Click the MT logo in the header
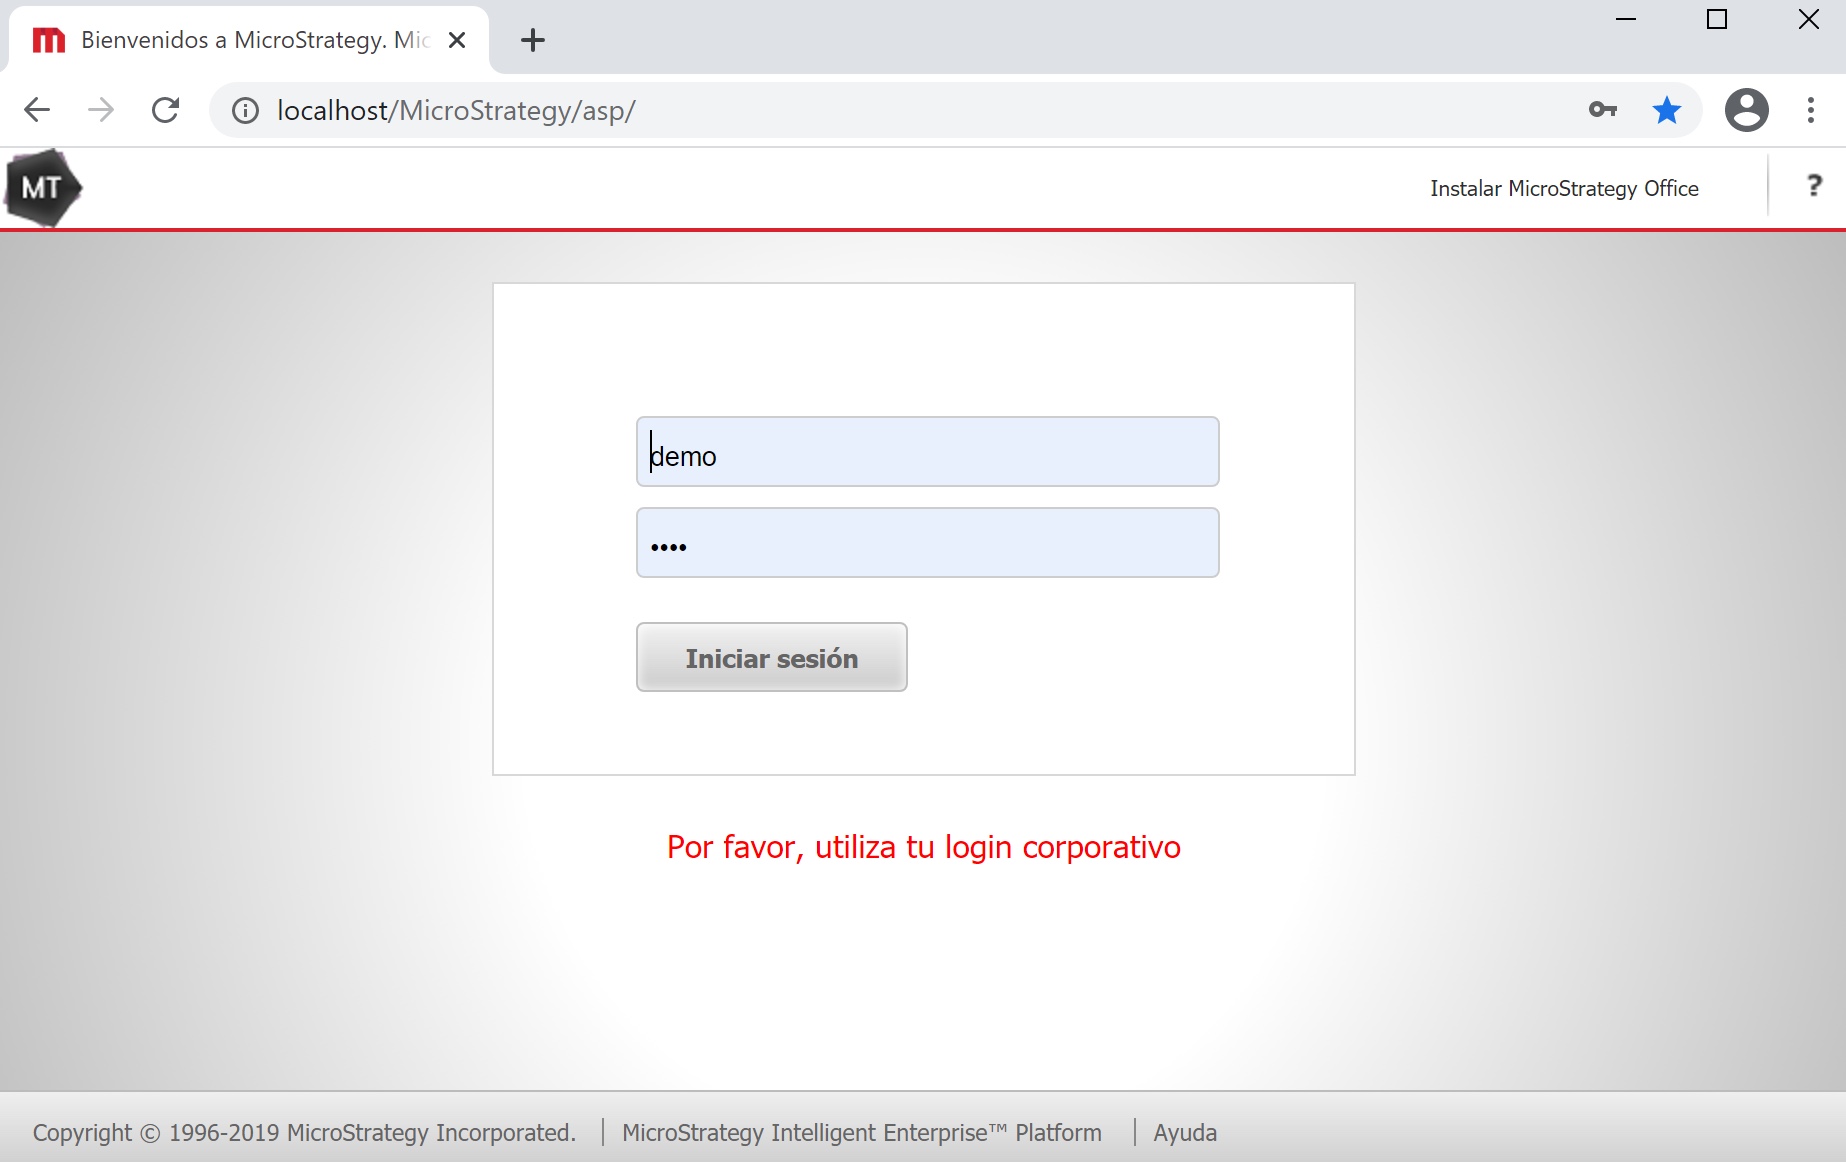Viewport: 1846px width, 1162px height. tap(43, 188)
